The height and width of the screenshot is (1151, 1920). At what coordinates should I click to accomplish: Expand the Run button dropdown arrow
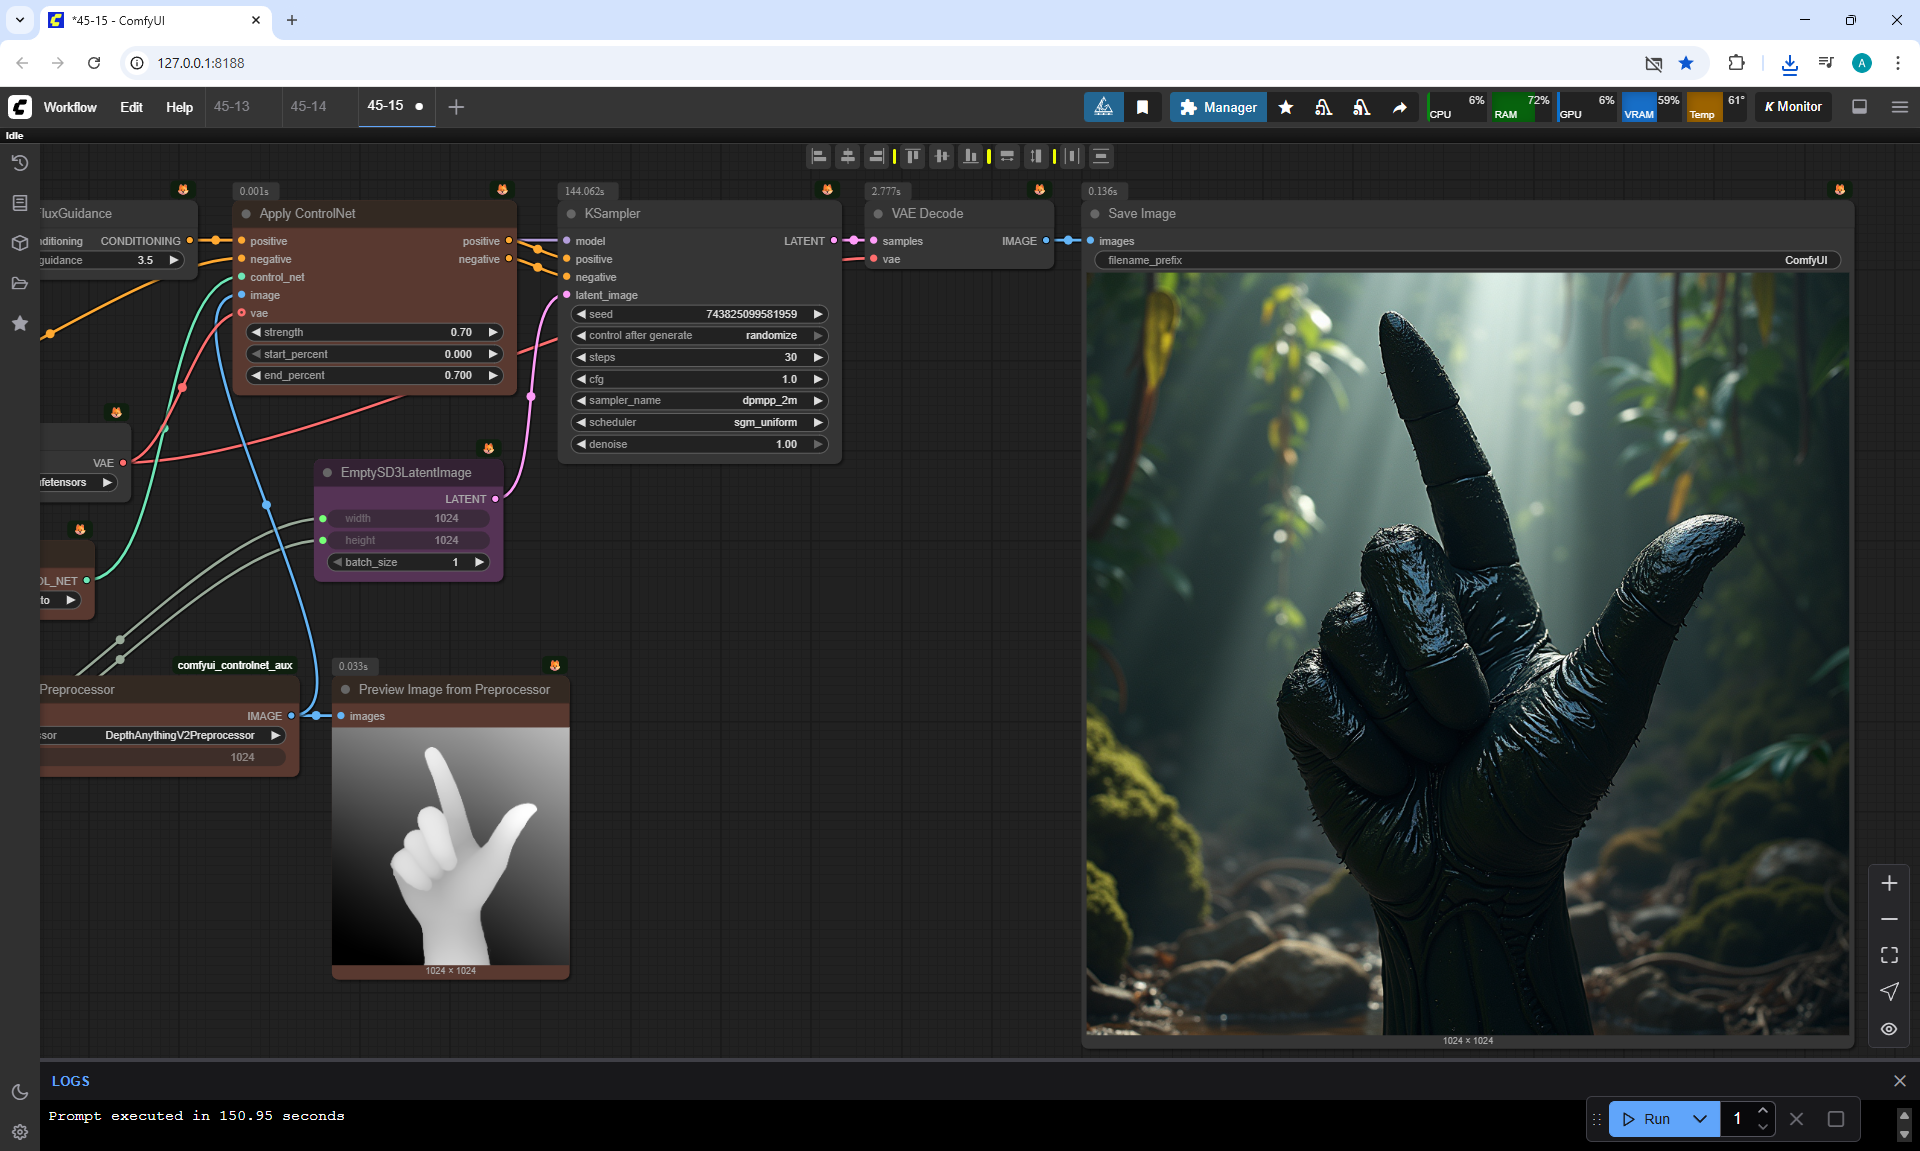[1700, 1119]
